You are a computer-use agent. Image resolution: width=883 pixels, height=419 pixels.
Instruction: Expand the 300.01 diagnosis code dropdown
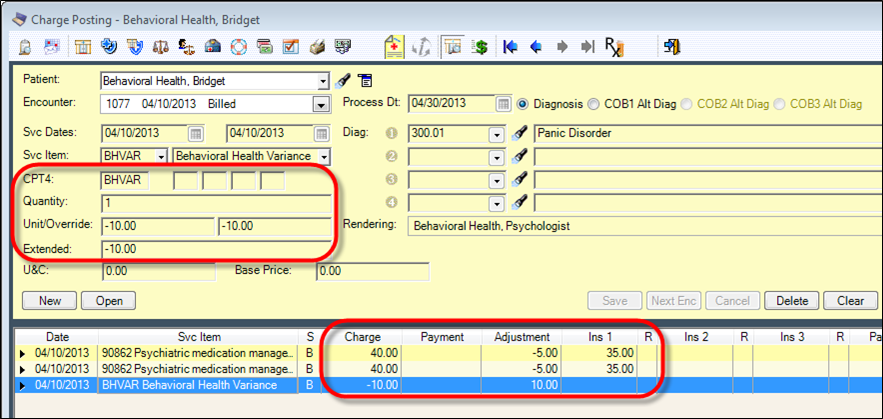(497, 135)
